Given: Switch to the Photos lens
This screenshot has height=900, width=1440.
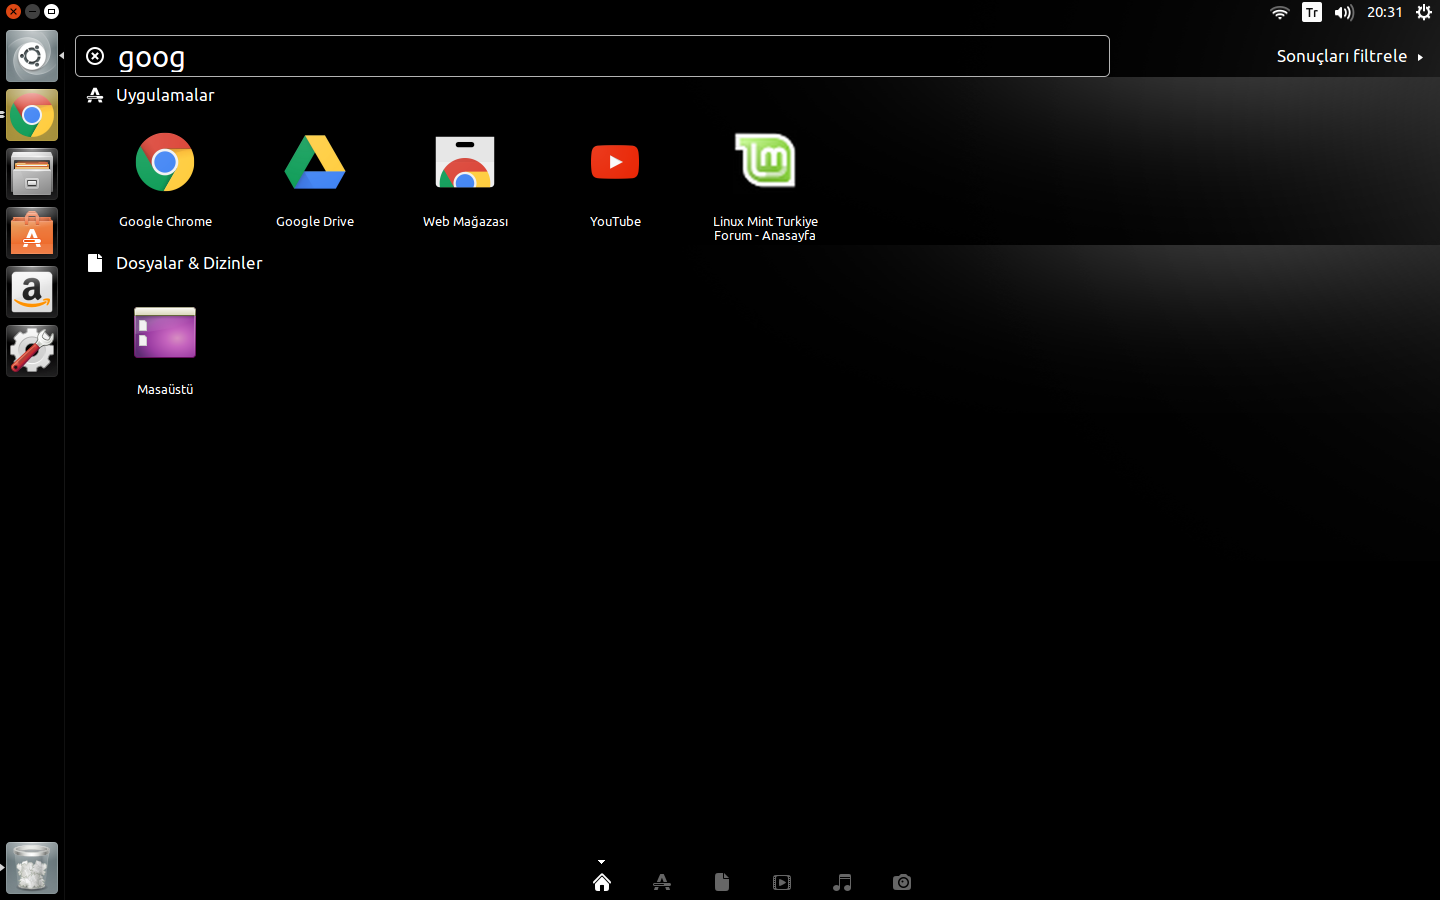Looking at the screenshot, I should click(x=902, y=882).
